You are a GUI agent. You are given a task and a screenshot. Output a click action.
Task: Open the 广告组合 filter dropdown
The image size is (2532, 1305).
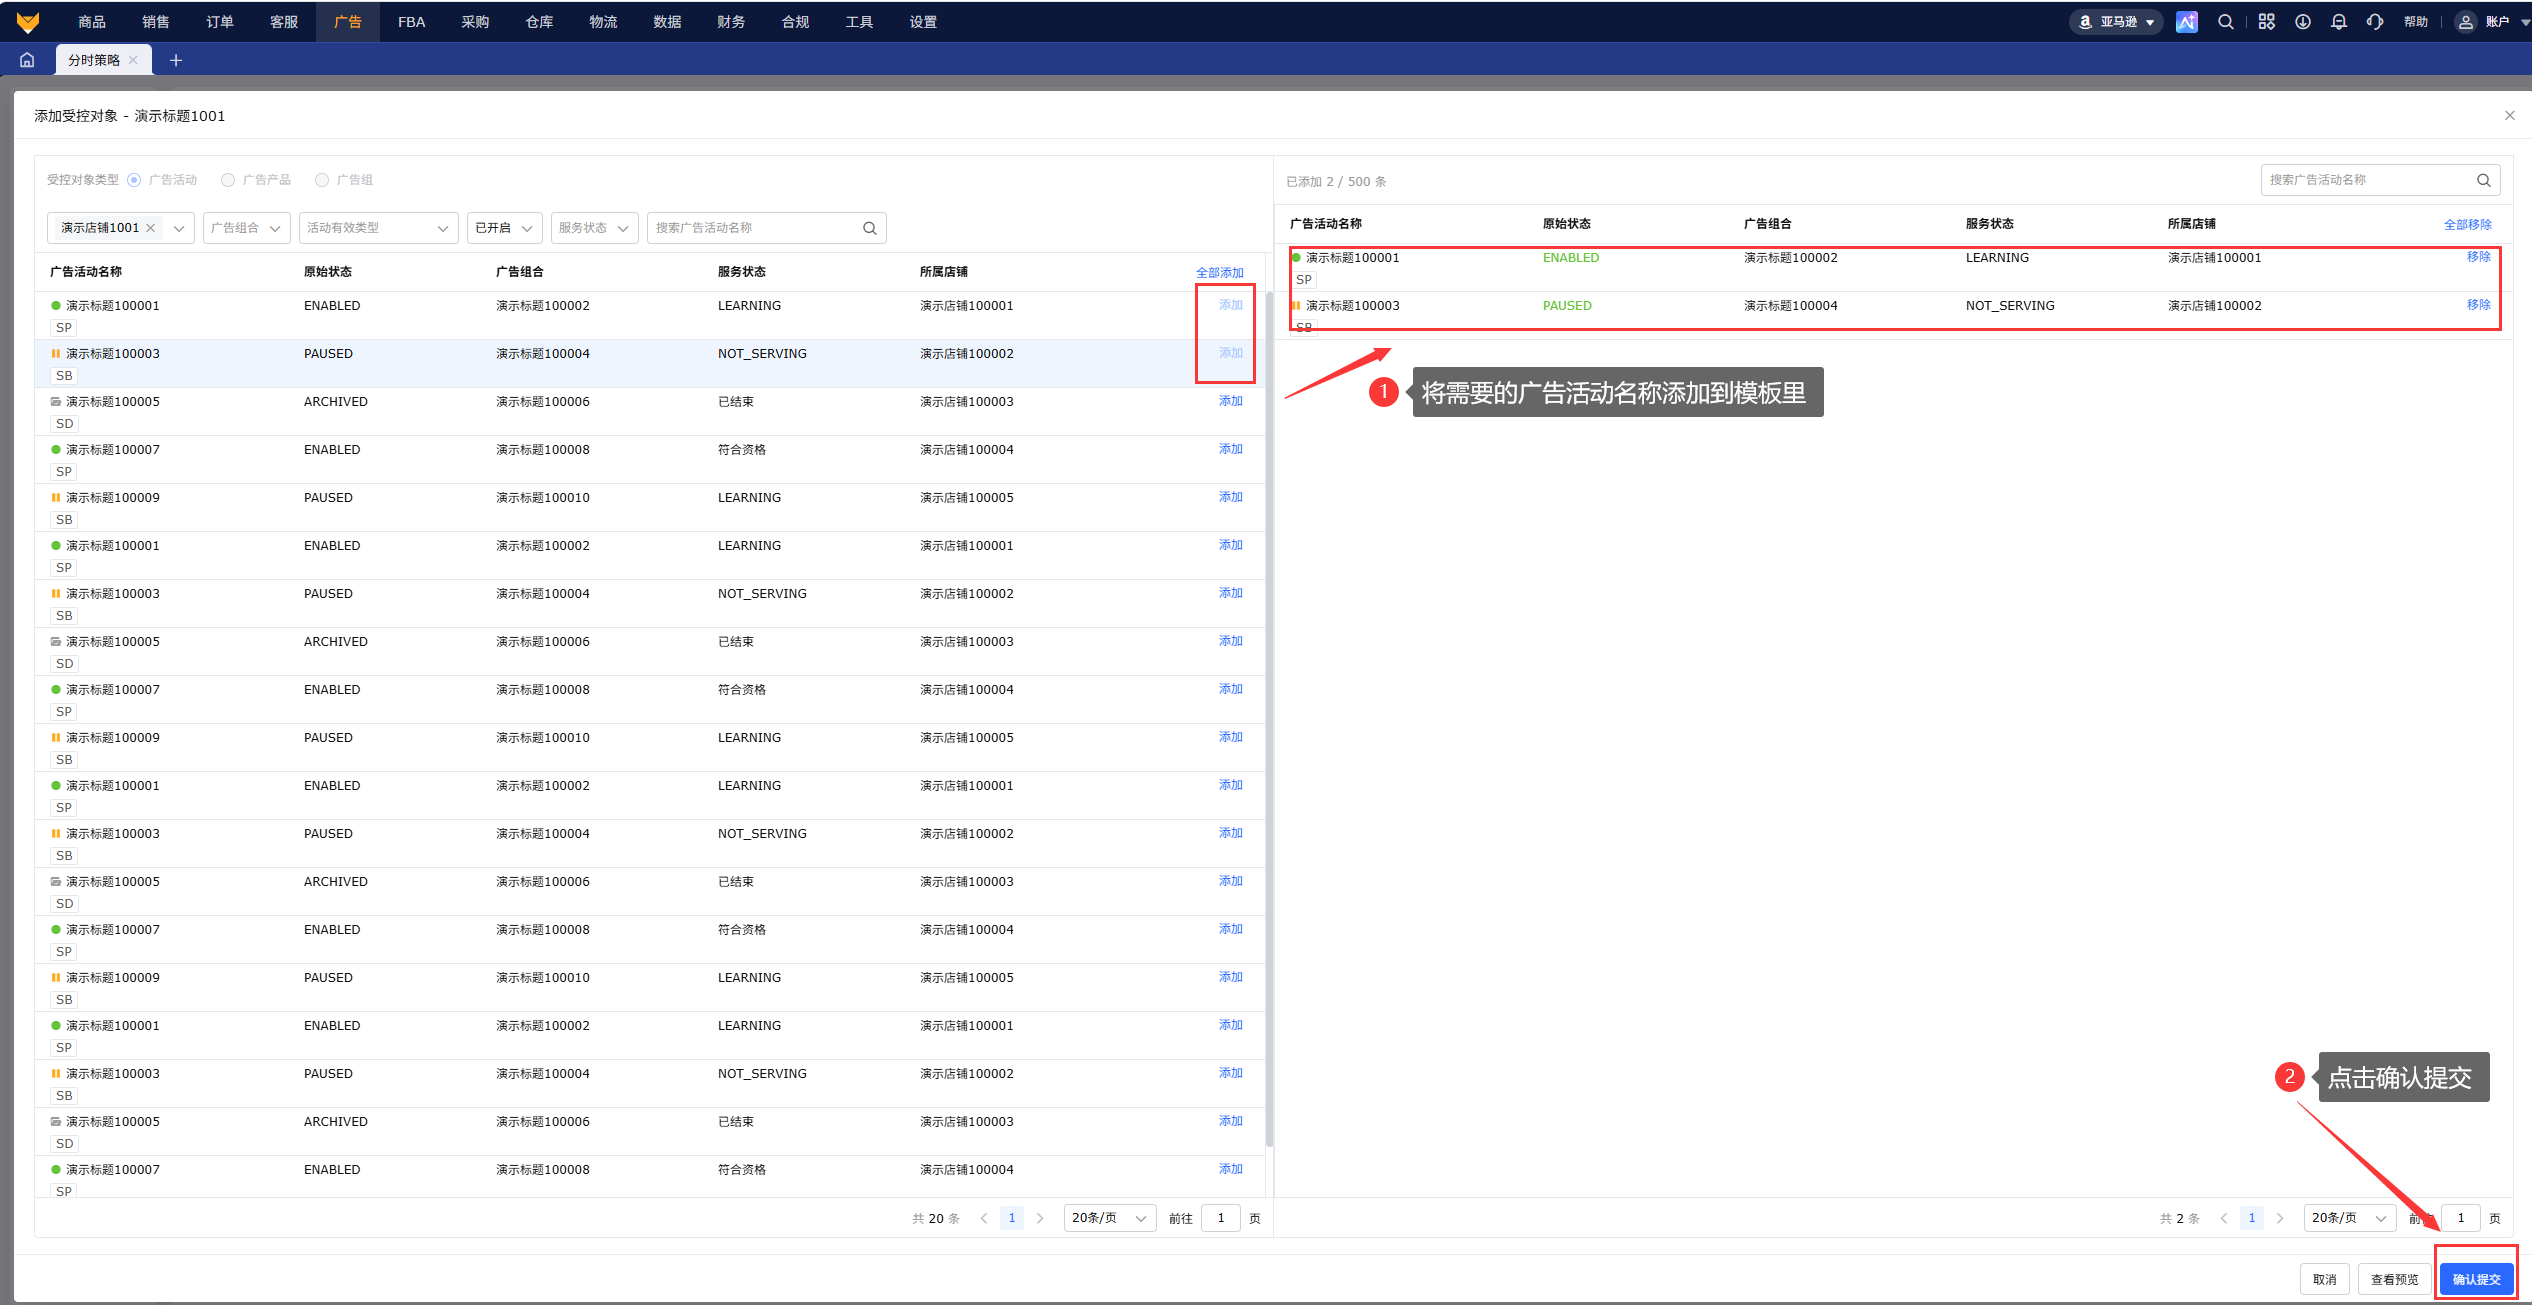(247, 228)
